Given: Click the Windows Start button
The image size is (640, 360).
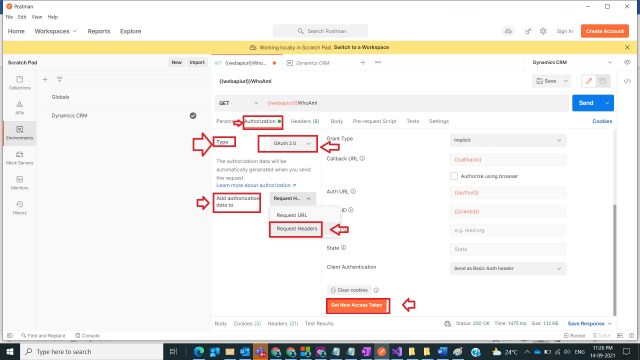Looking at the screenshot, I should coord(10,351).
